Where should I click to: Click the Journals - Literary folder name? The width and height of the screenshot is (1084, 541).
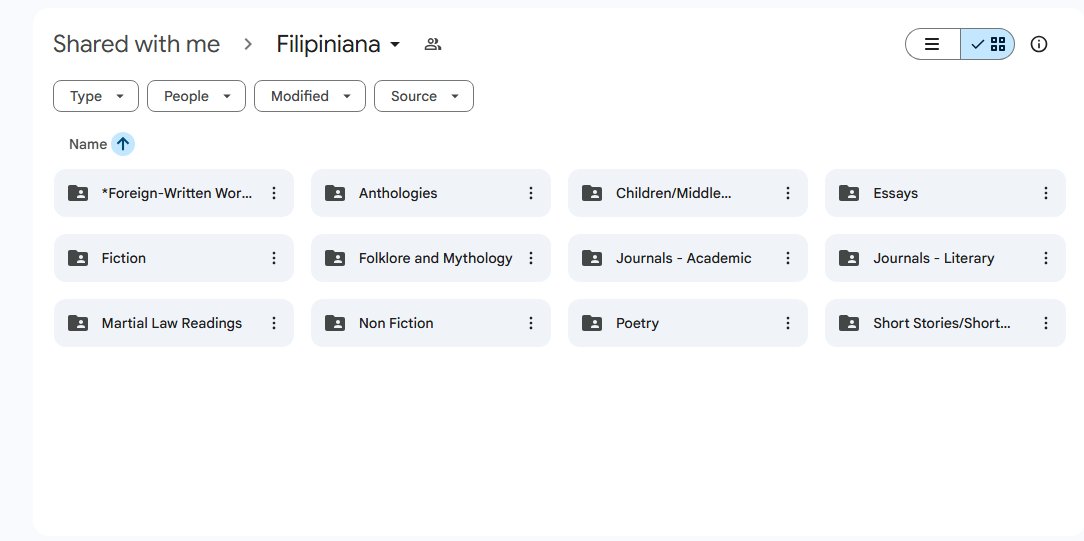point(933,258)
